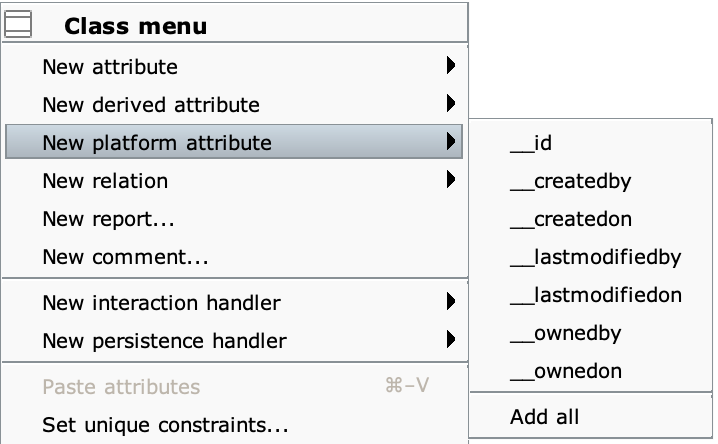This screenshot has width=718, height=444.
Task: Expand the New interaction handler arrow
Action: [x=451, y=301]
